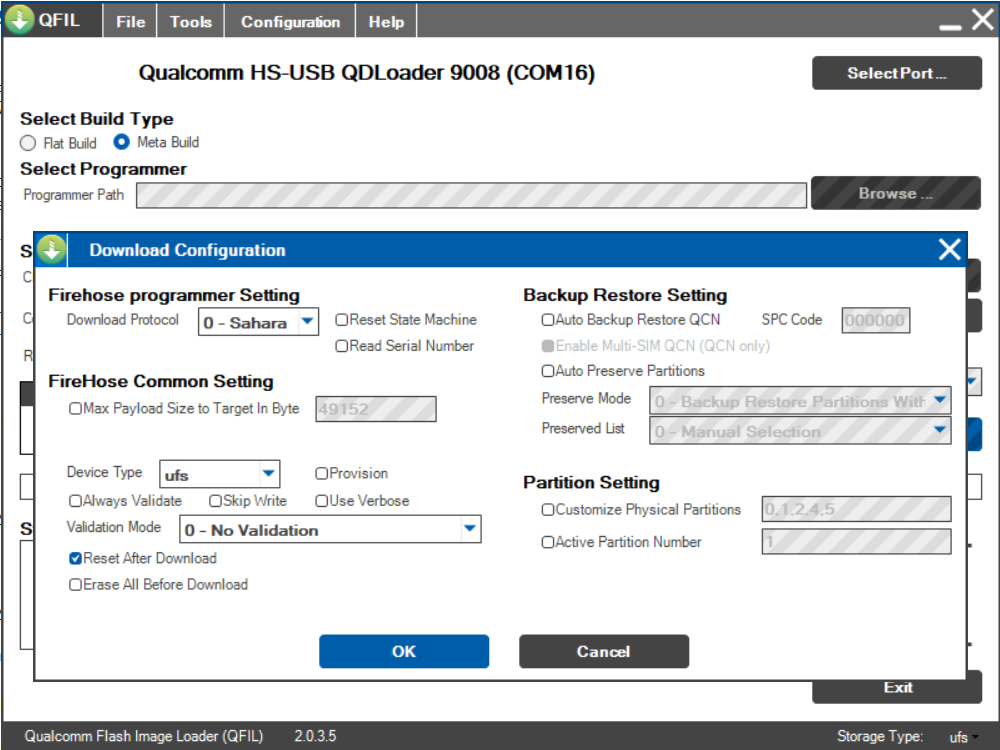Enable Auto Backup Restore QCN
The image size is (1000, 750).
click(x=548, y=320)
